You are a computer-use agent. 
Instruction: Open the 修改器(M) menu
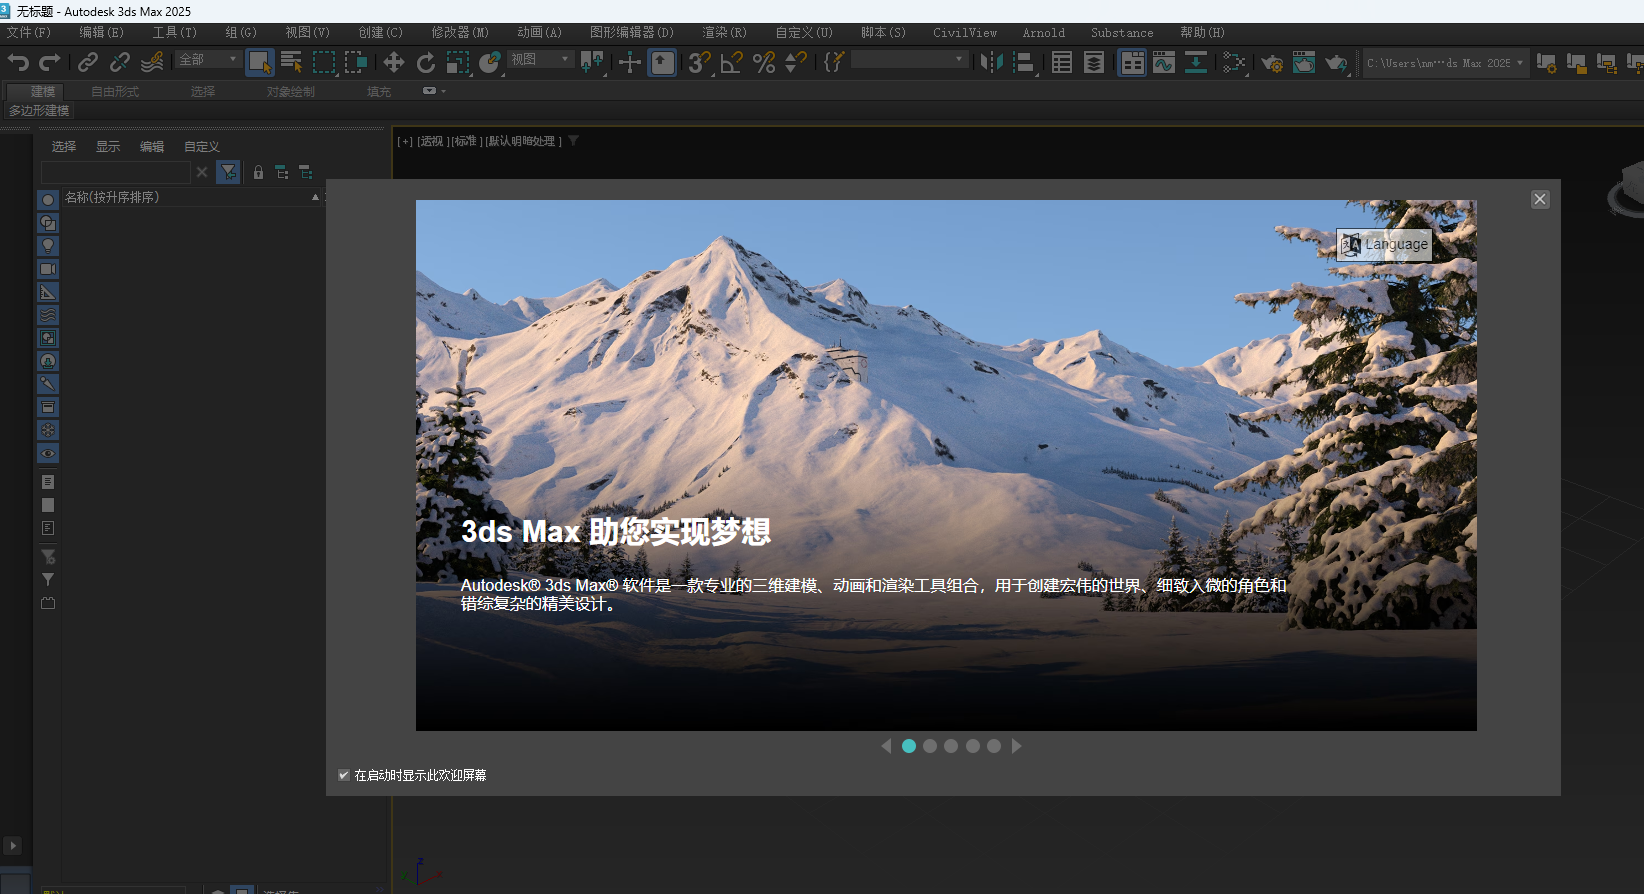click(x=460, y=33)
